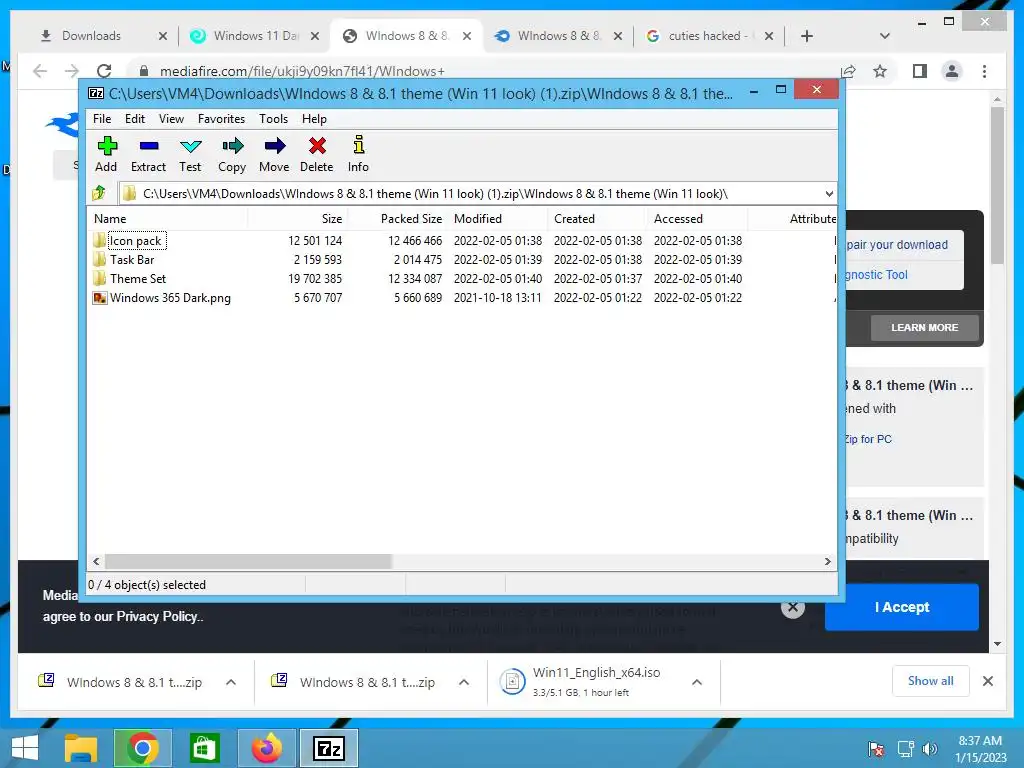The height and width of the screenshot is (768, 1024).
Task: Toggle Chrome's side panel icon
Action: pyautogui.click(x=920, y=71)
